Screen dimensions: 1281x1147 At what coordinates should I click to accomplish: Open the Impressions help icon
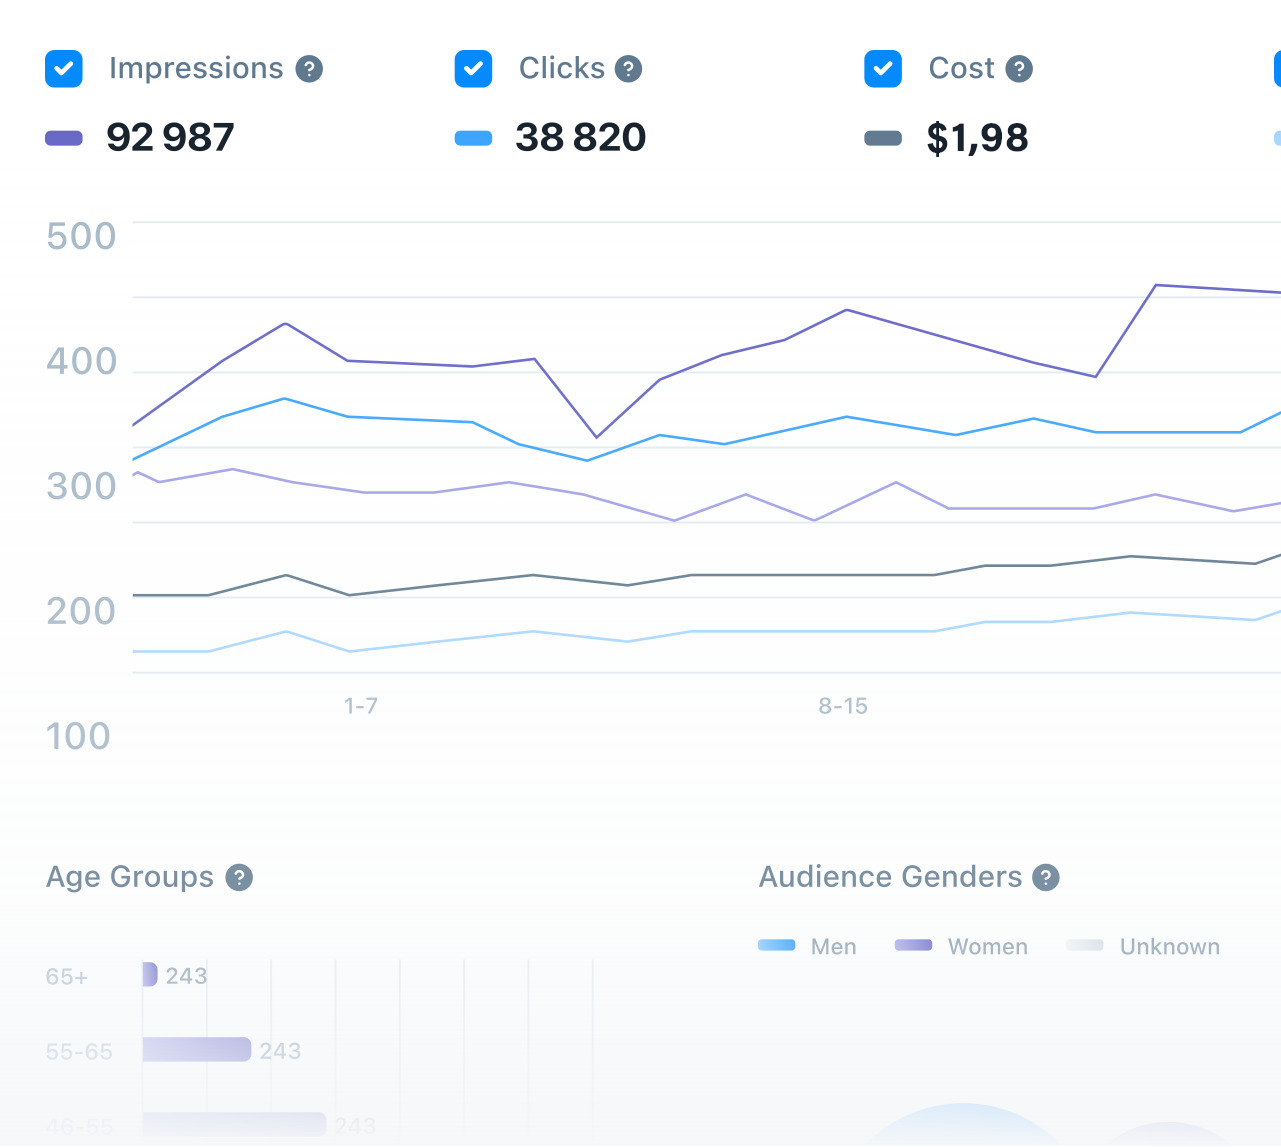click(310, 68)
